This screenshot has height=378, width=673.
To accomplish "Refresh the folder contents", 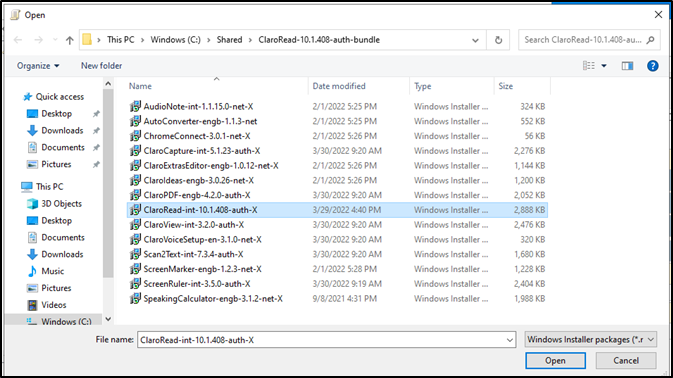I will [x=498, y=40].
